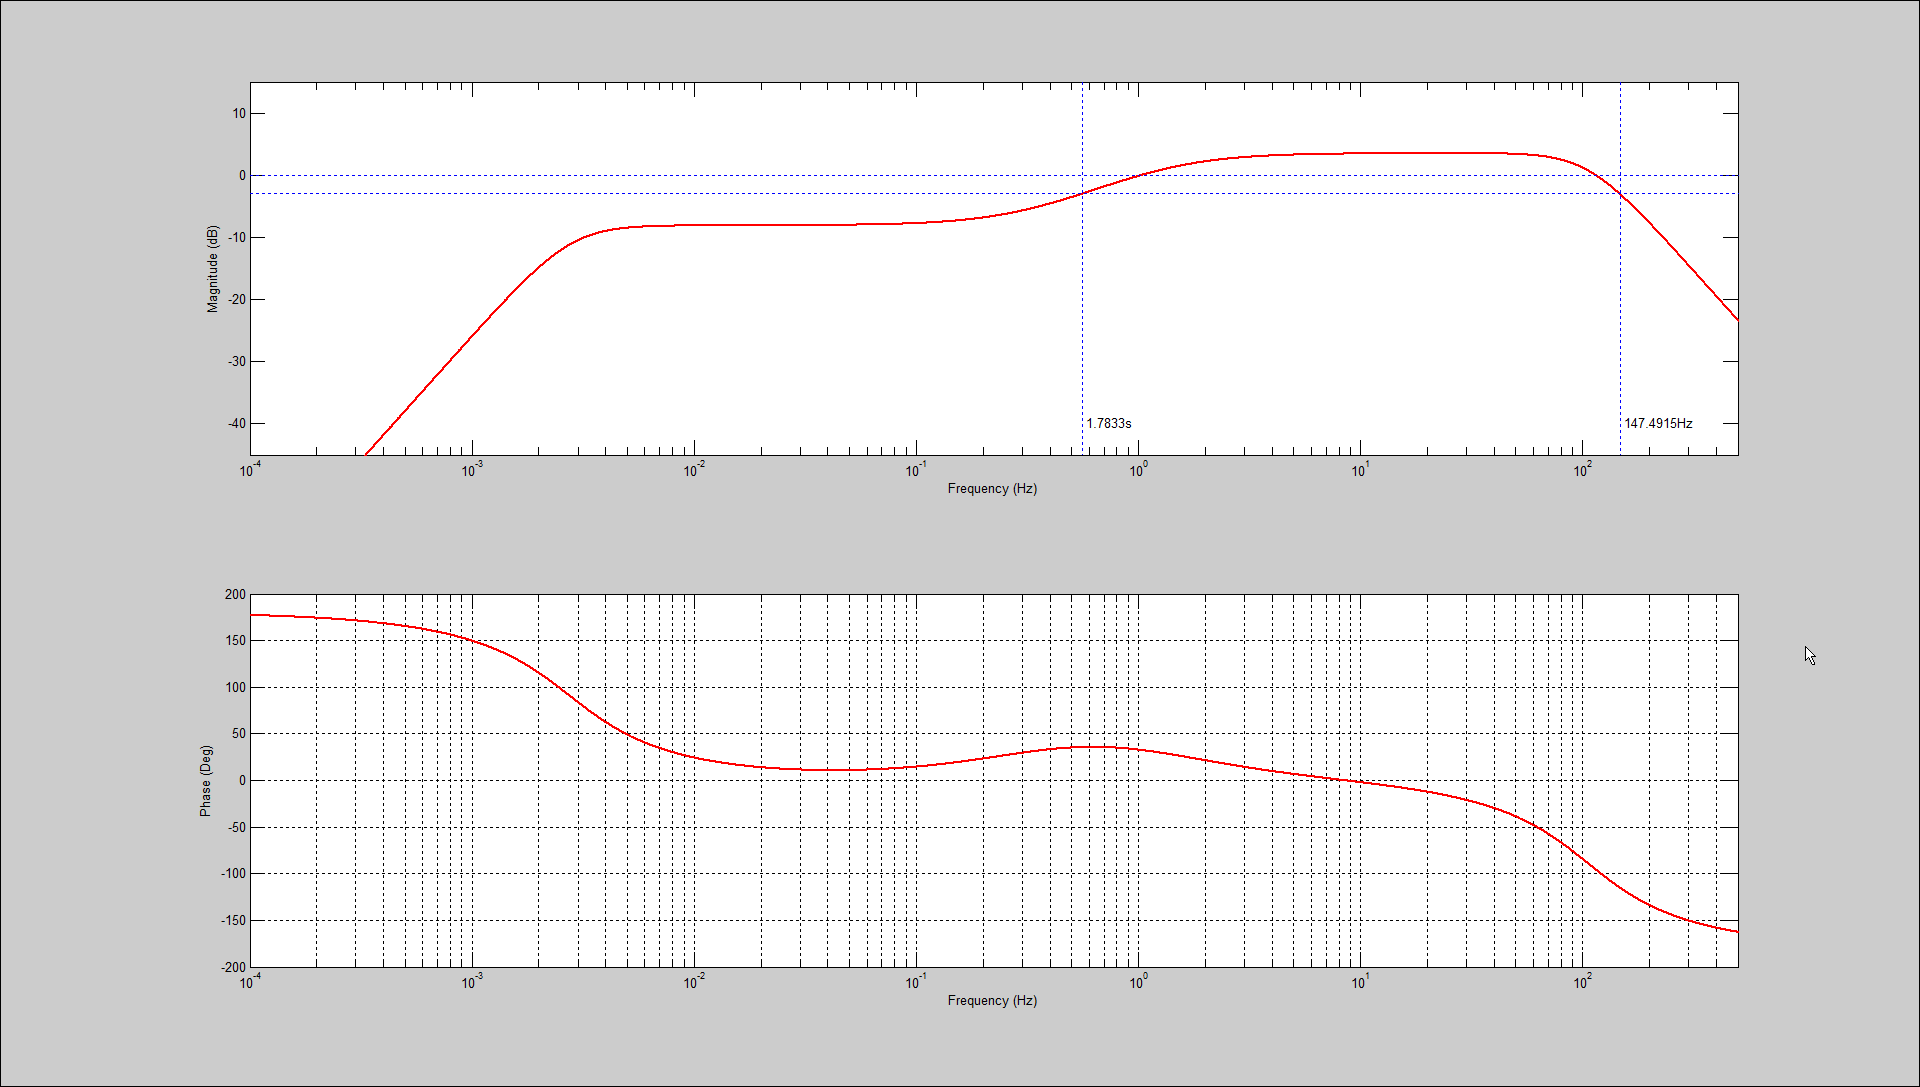The height and width of the screenshot is (1087, 1920).
Task: Click the 10^0 tick label on magnitude plot
Action: (1138, 470)
